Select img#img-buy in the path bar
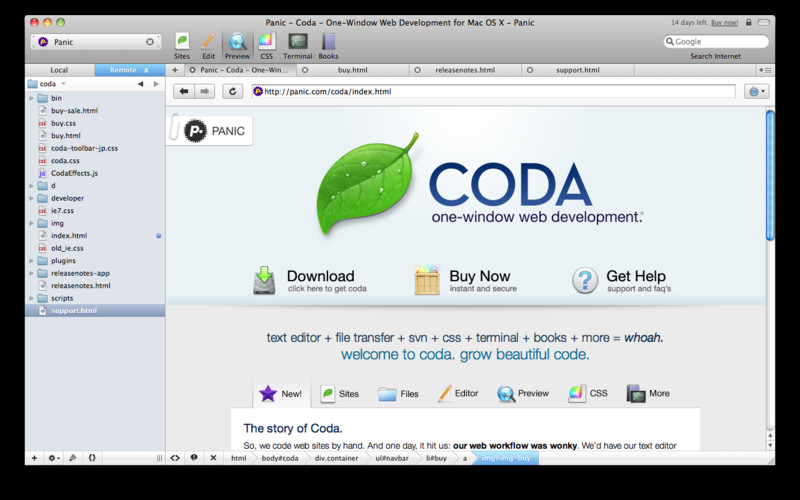Screen dimensions: 800x500 click(506, 458)
